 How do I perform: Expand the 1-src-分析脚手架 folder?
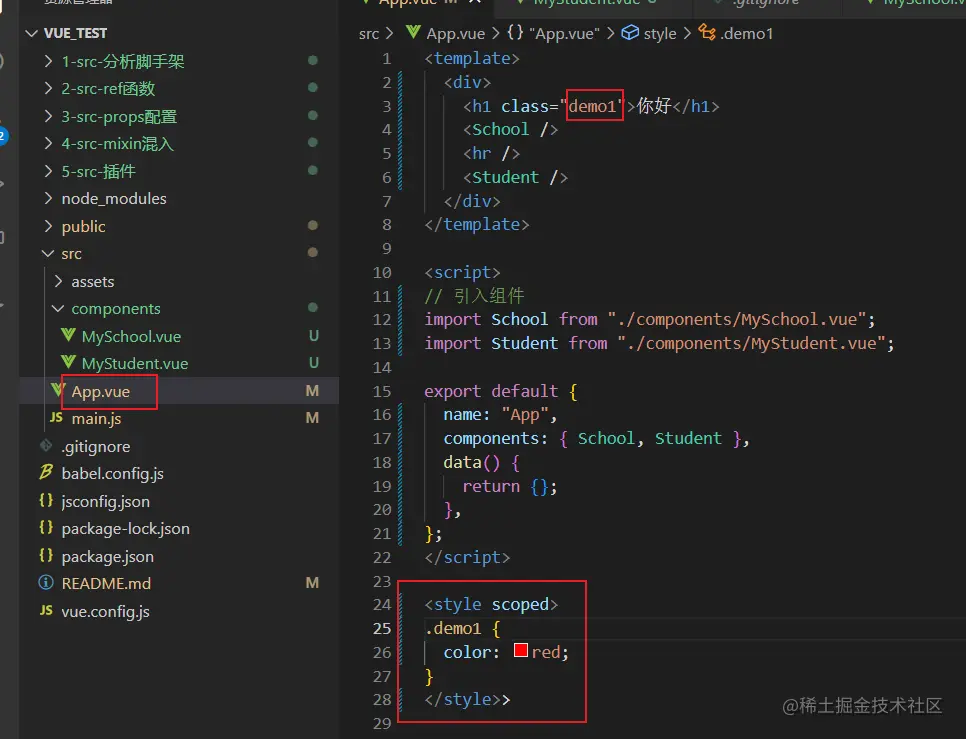[x=123, y=62]
